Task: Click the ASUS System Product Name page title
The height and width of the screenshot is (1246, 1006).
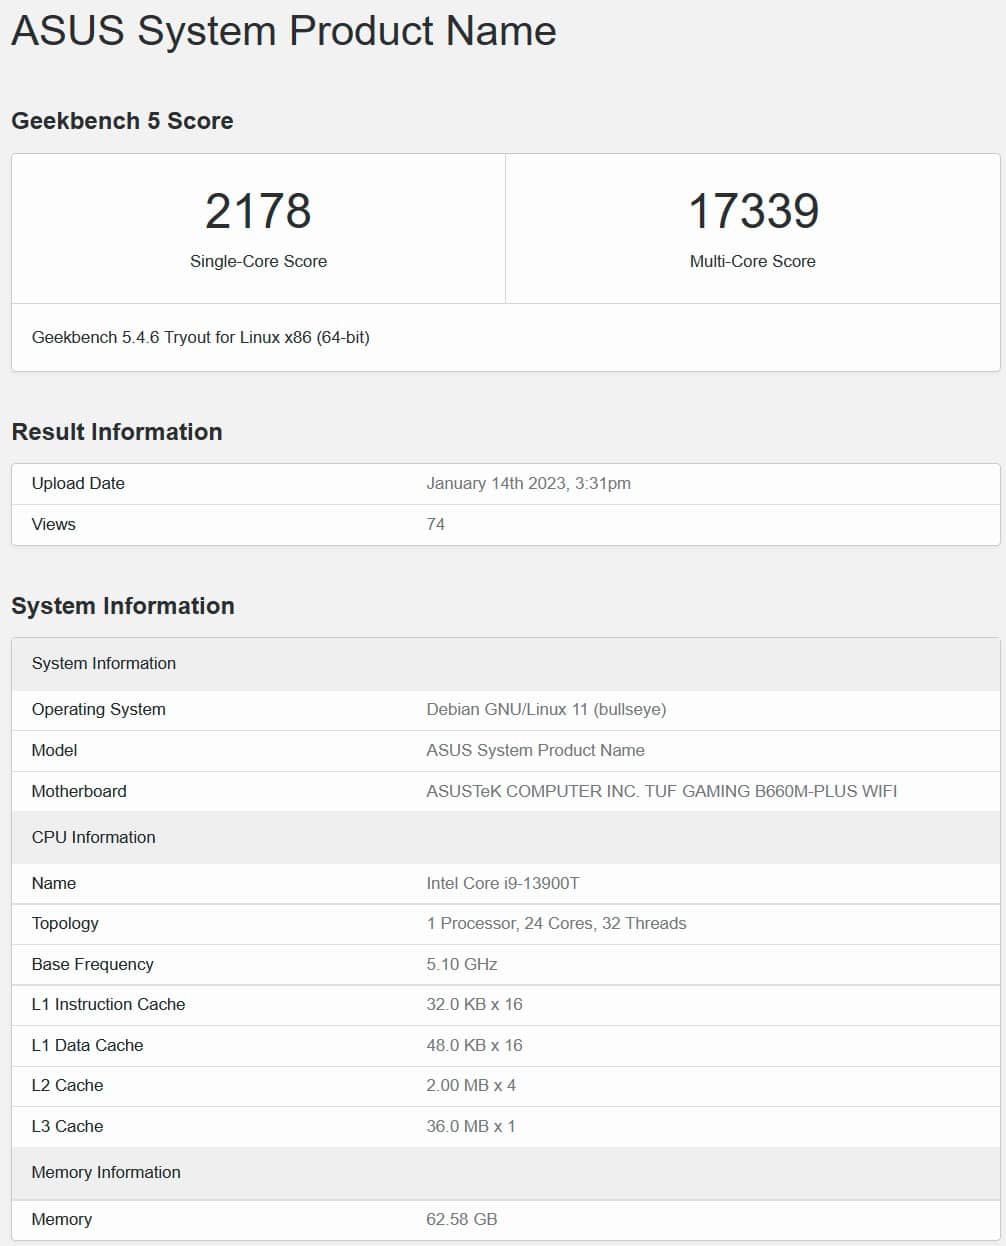Action: coord(283,31)
